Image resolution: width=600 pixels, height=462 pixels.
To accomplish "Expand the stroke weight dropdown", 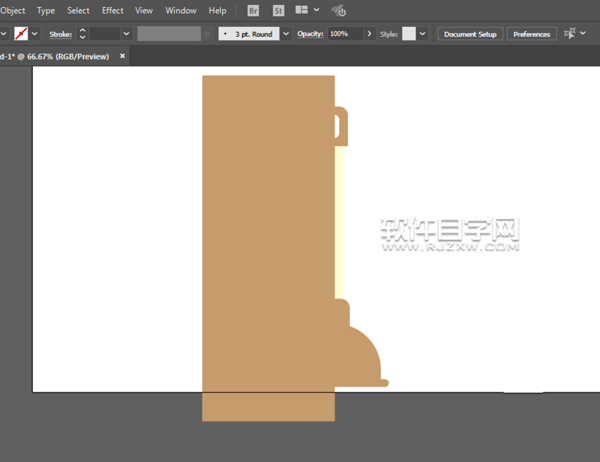I will pos(126,34).
